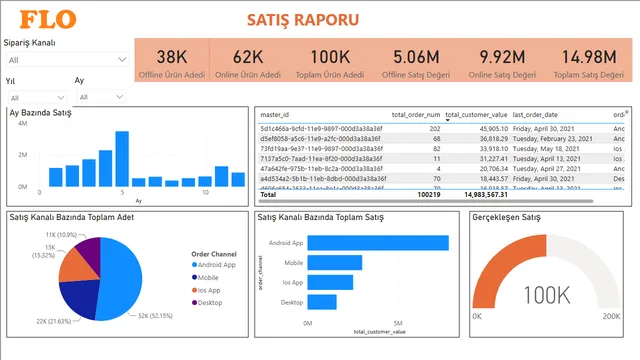Open the Sipariş Kanalı dropdown

tap(67, 60)
